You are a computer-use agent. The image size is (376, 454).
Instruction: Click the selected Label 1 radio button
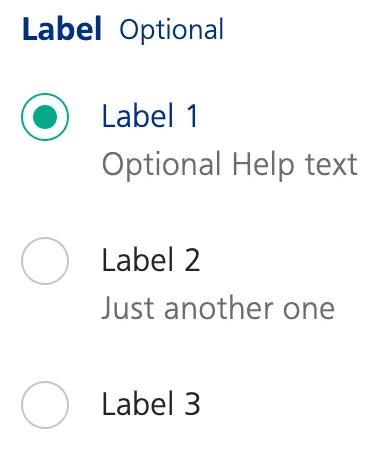point(45,117)
